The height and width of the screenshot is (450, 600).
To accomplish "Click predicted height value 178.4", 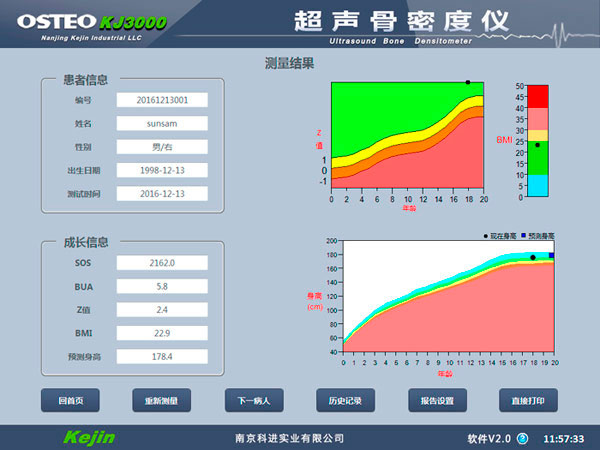I will (162, 357).
